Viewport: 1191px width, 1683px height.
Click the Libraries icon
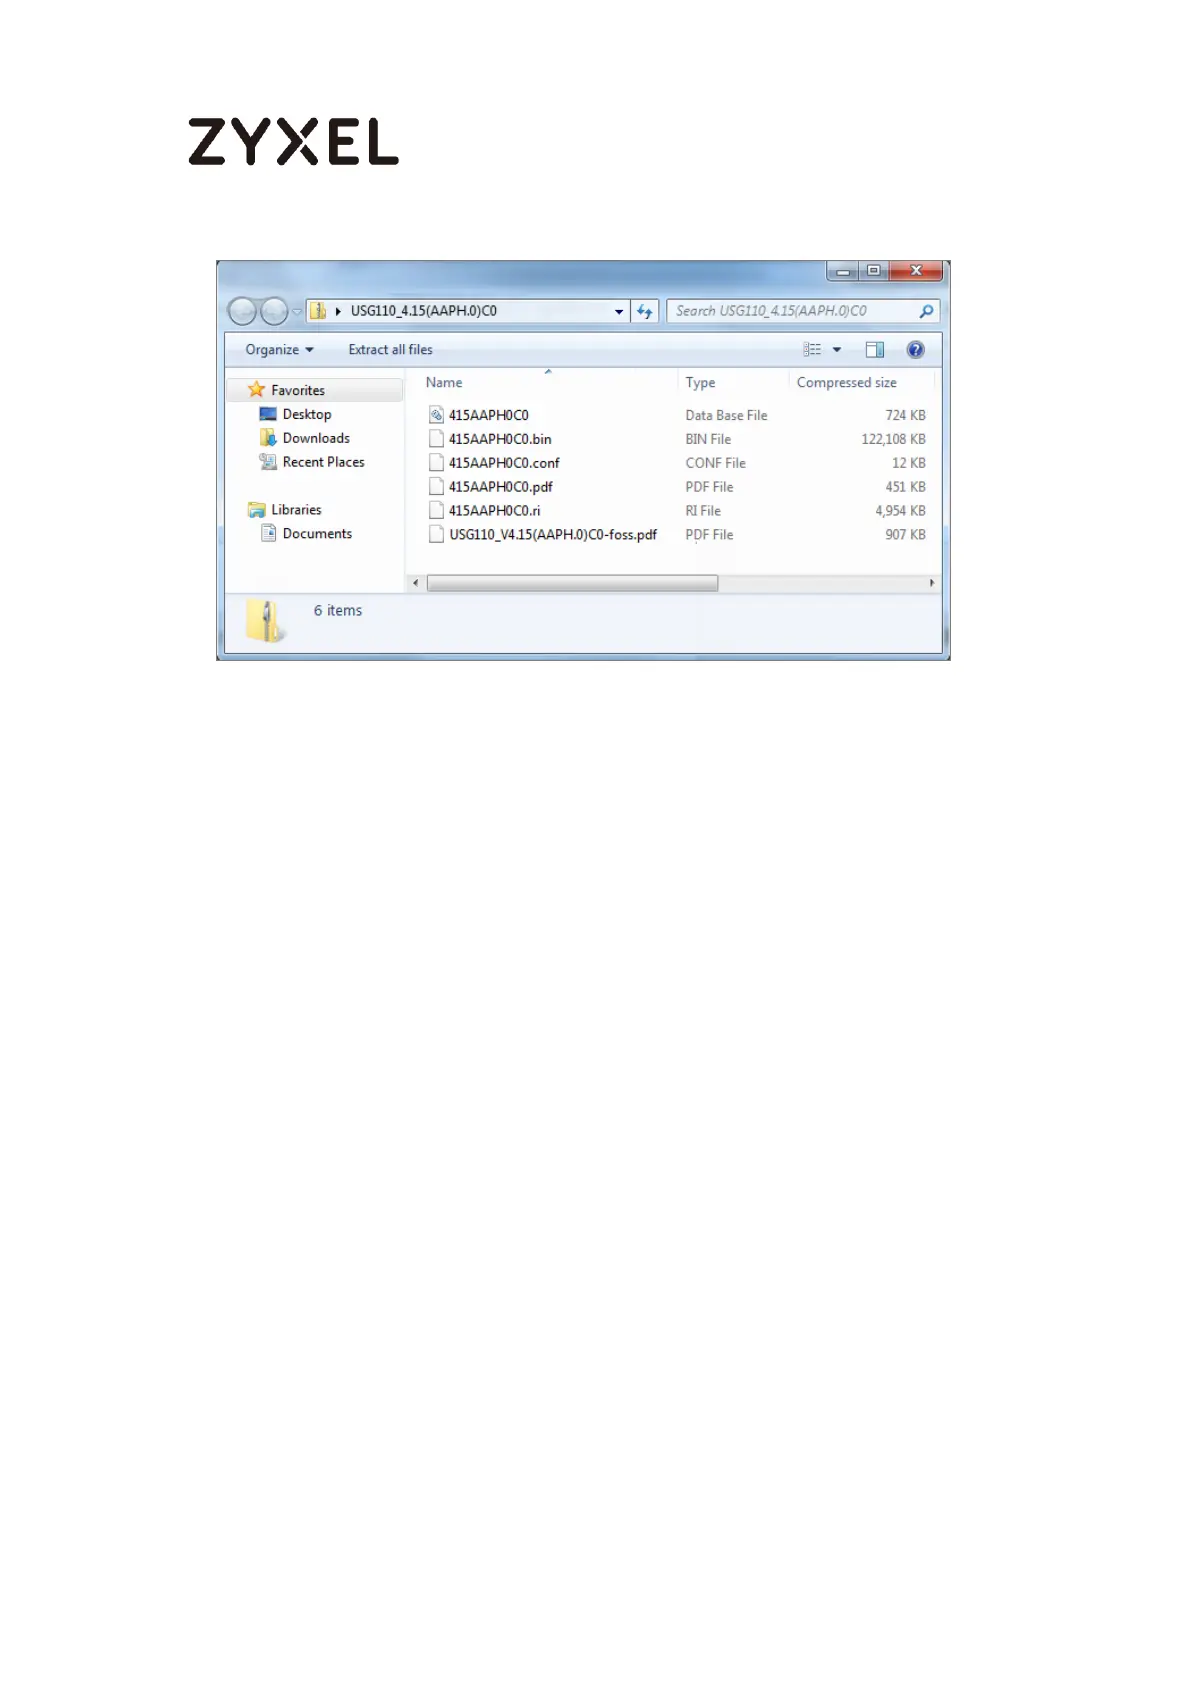point(257,510)
